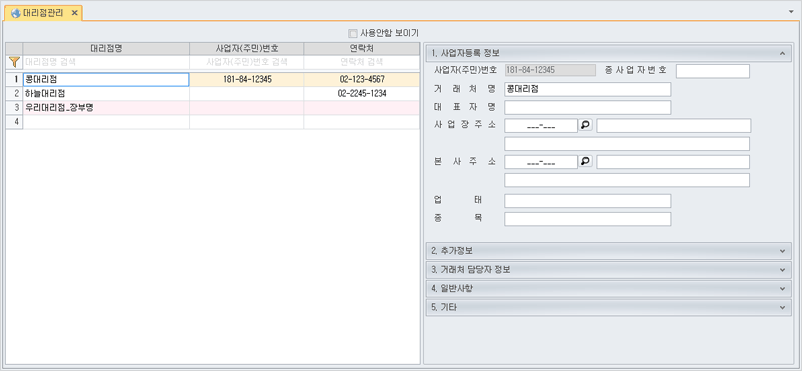
Task: Click the filter funnel icon in grid
Action: (14, 62)
